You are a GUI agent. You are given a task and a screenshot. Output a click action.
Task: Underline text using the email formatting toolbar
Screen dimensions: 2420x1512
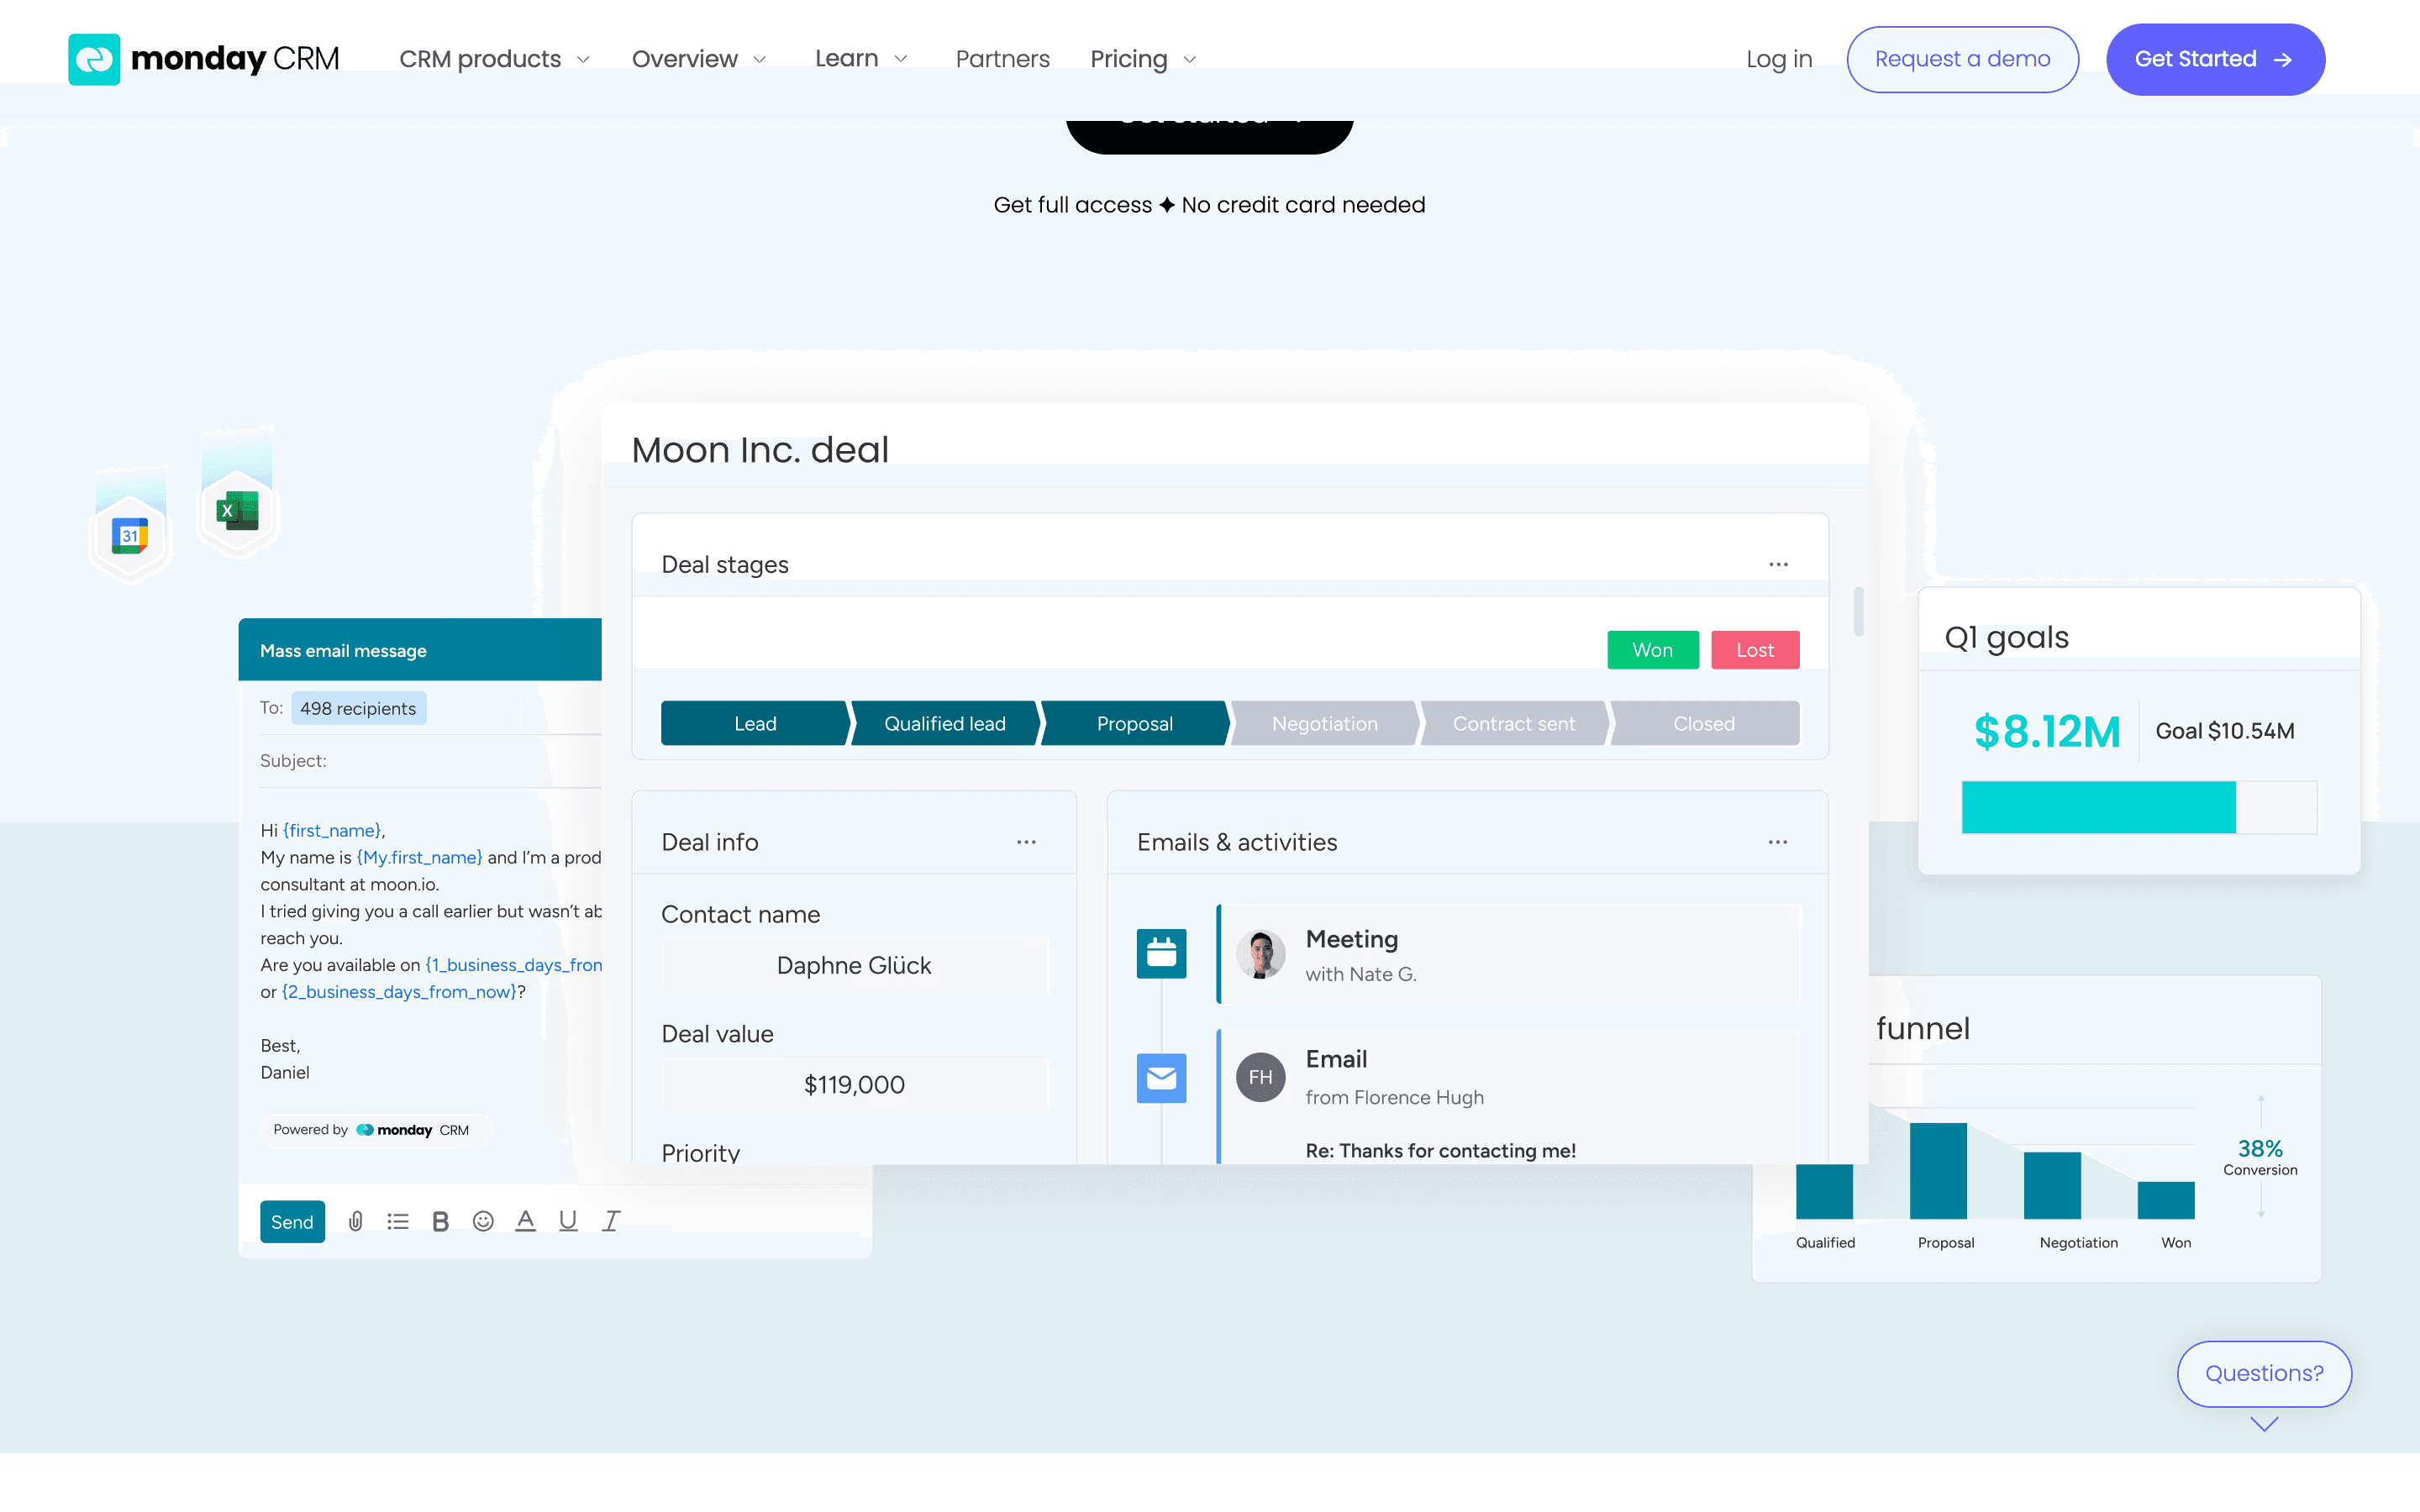568,1221
